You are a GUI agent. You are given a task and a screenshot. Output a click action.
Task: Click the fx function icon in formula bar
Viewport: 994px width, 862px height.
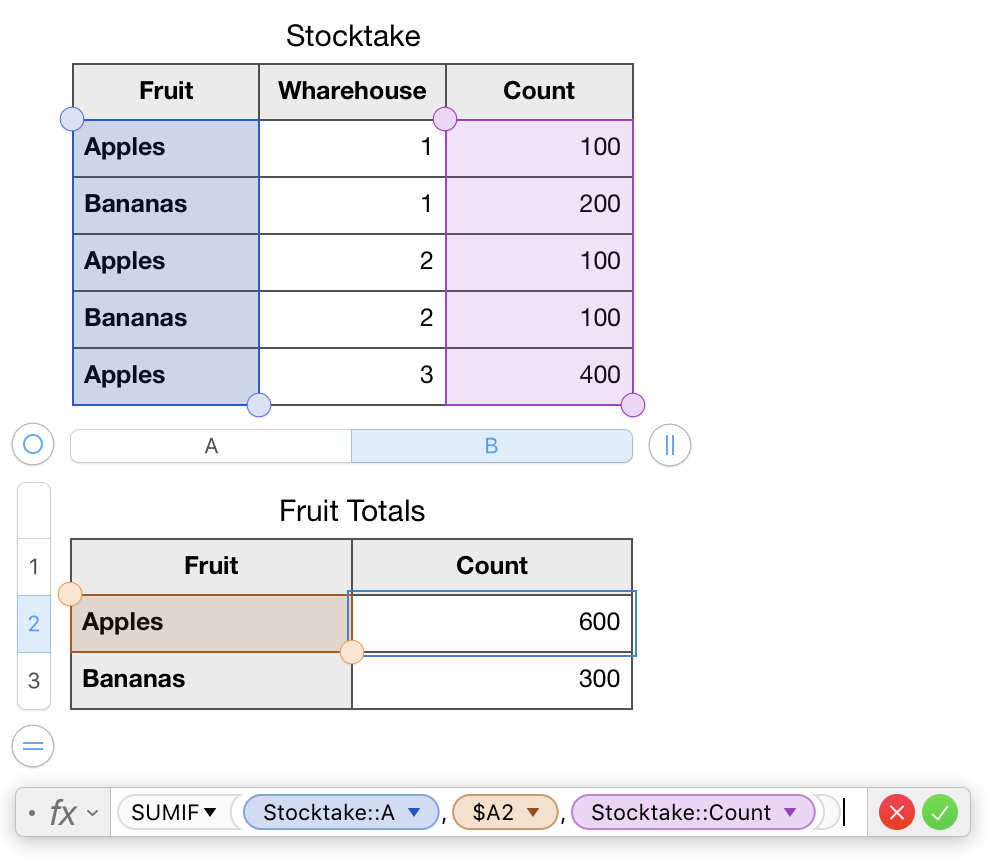click(x=63, y=813)
